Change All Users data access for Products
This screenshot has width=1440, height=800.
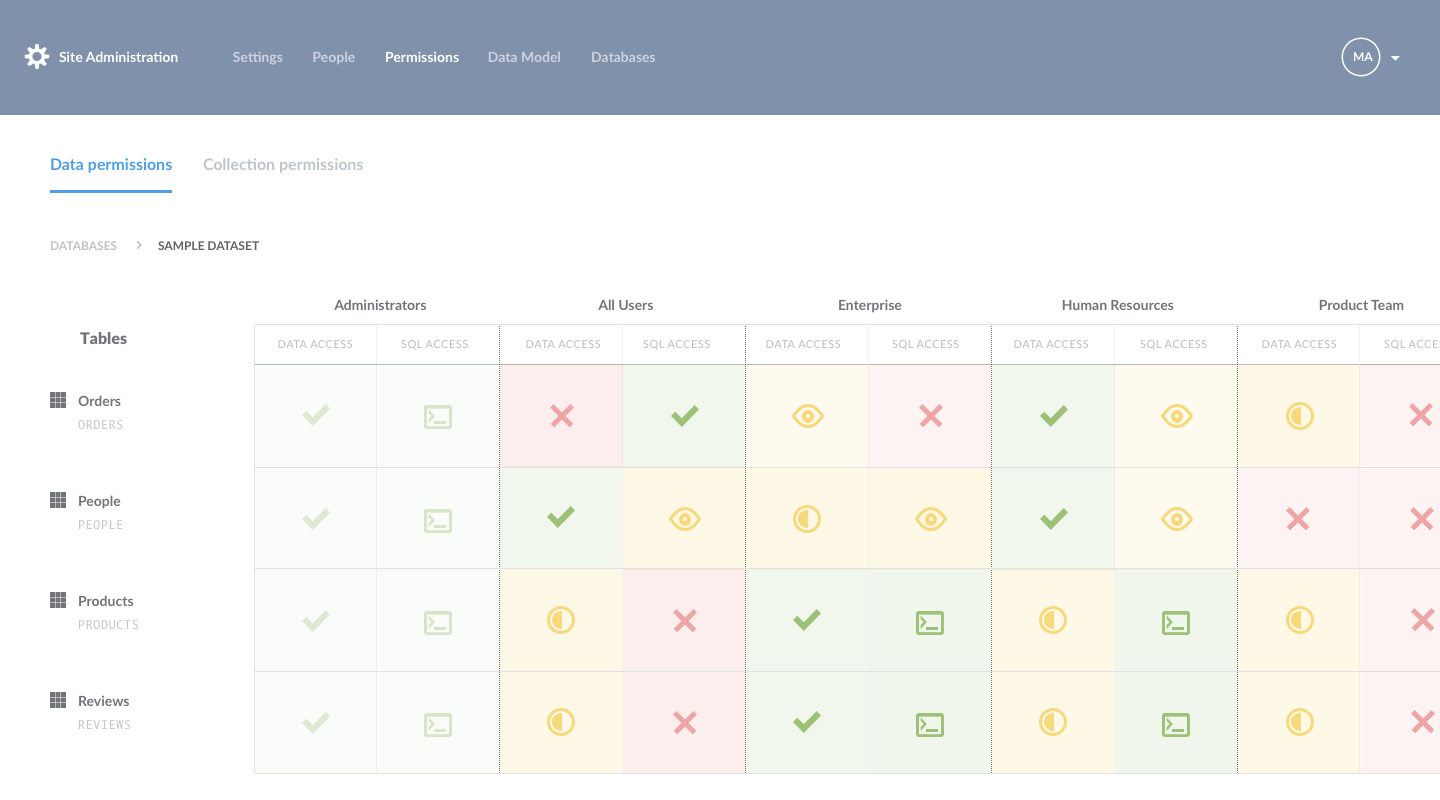[562, 621]
